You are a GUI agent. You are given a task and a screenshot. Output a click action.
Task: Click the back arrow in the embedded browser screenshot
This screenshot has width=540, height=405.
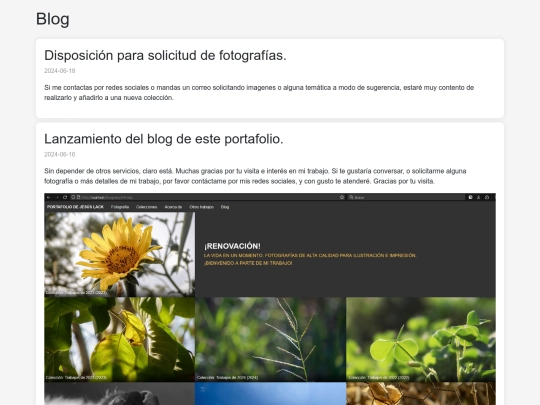(x=49, y=197)
